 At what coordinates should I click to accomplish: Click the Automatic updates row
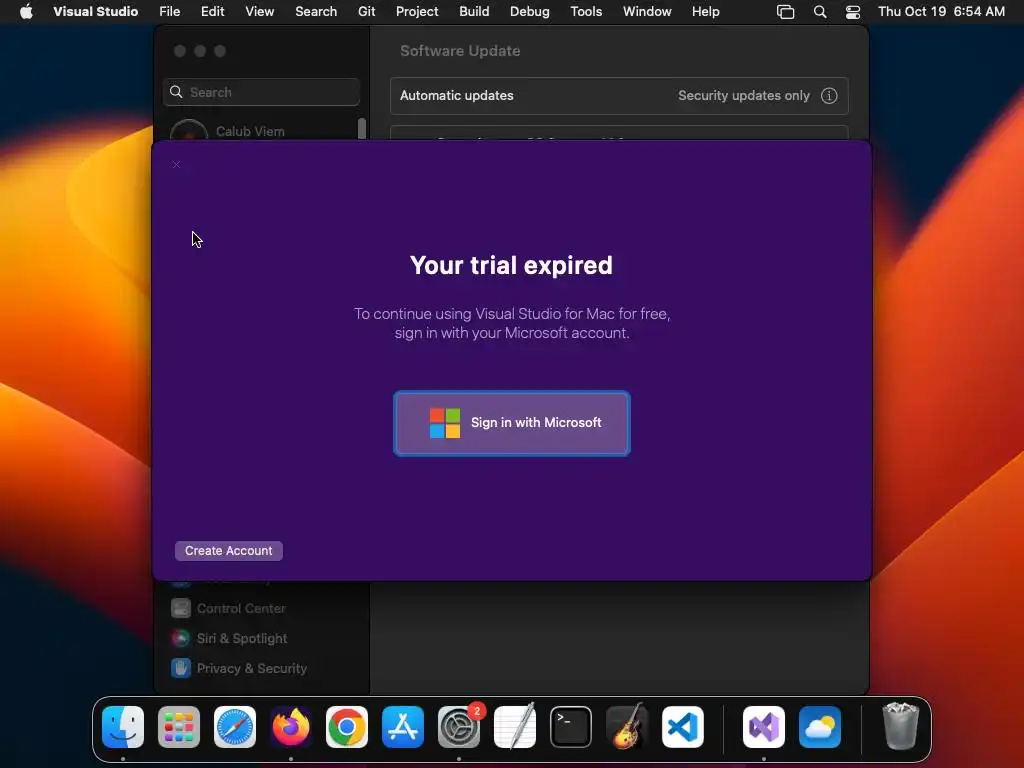click(x=619, y=96)
